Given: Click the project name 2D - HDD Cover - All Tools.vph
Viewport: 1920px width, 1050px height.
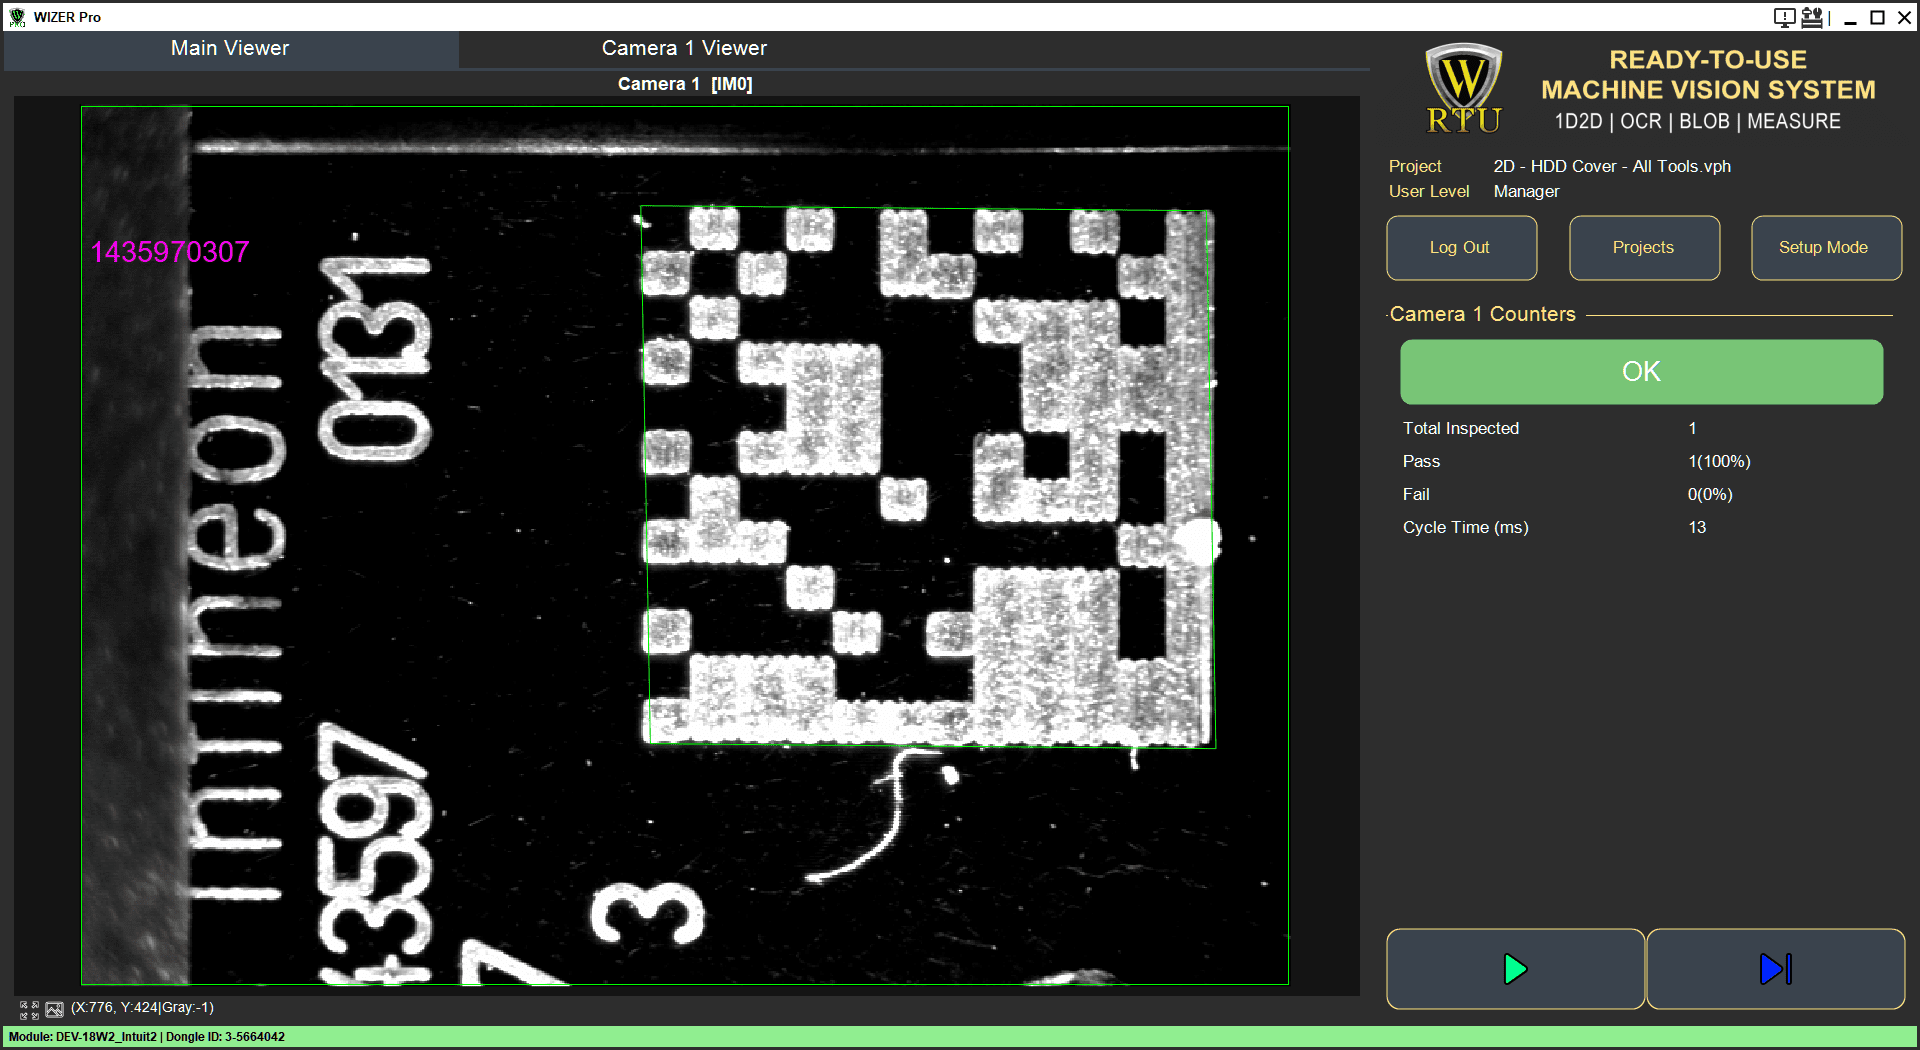Looking at the screenshot, I should 1612,166.
